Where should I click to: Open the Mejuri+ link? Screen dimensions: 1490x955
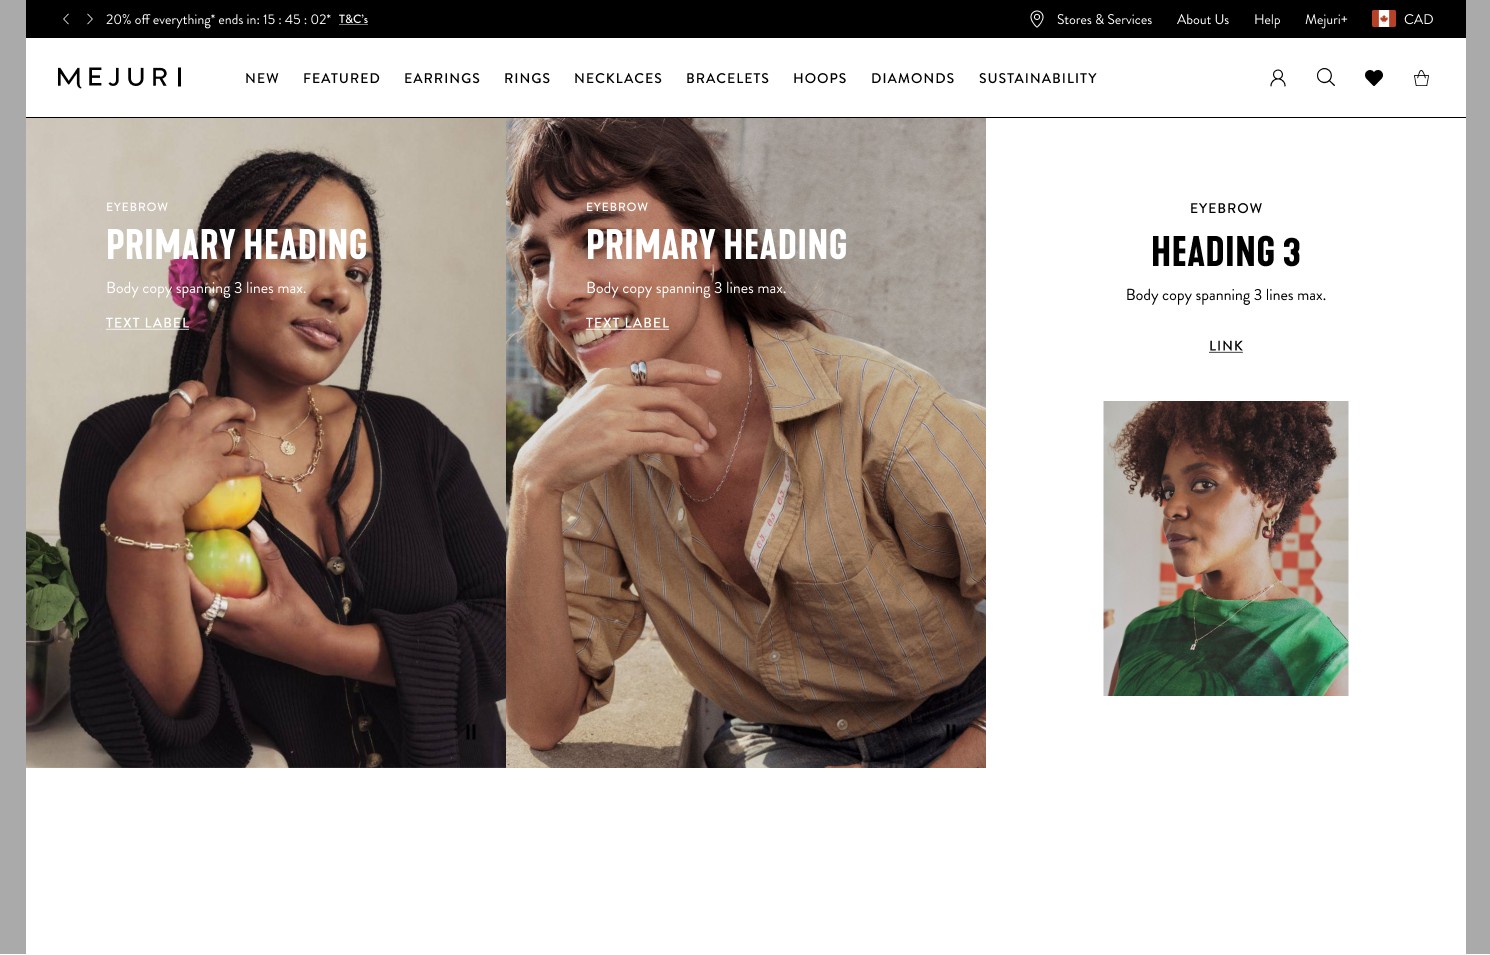[x=1326, y=19]
